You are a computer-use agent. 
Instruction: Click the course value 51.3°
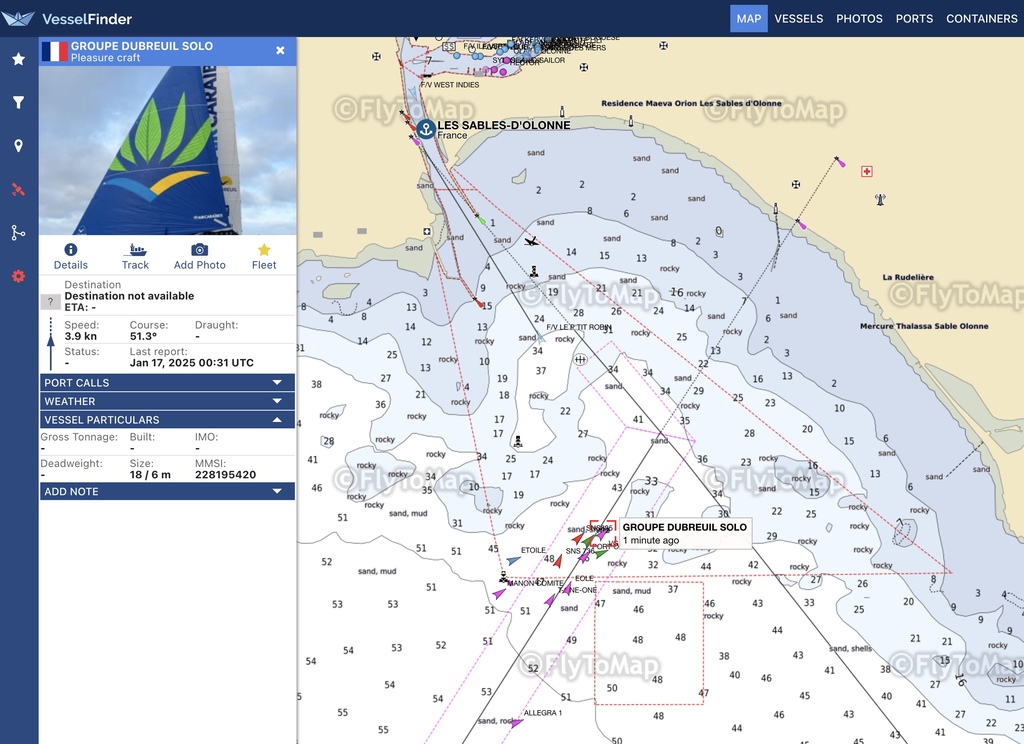pos(144,336)
